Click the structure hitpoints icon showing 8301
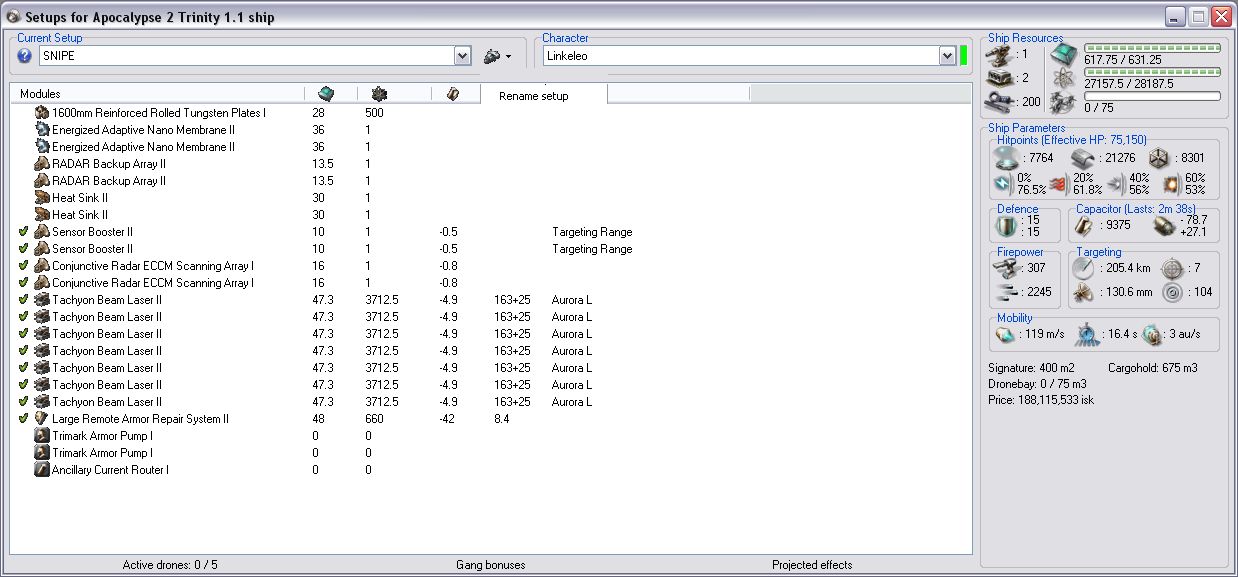 pyautogui.click(x=1161, y=158)
